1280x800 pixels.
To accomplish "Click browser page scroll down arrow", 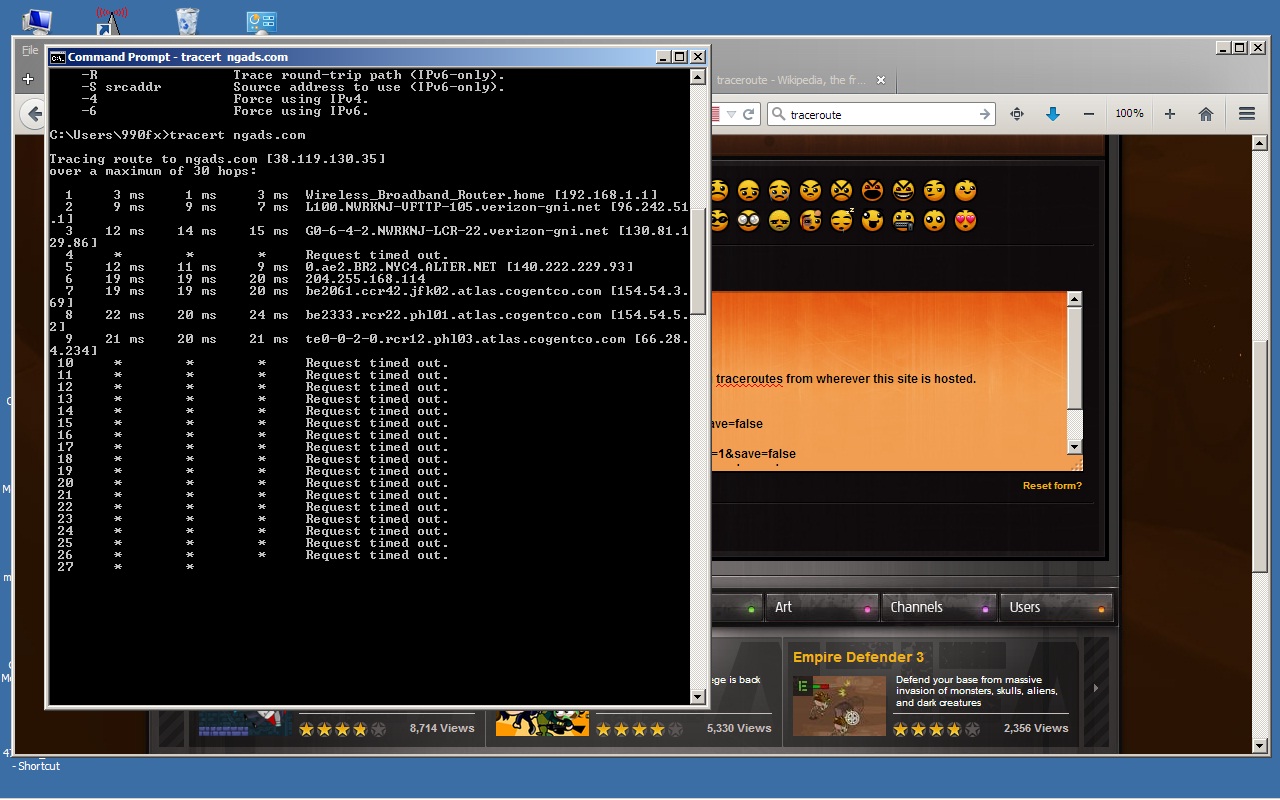I will pyautogui.click(x=1261, y=745).
